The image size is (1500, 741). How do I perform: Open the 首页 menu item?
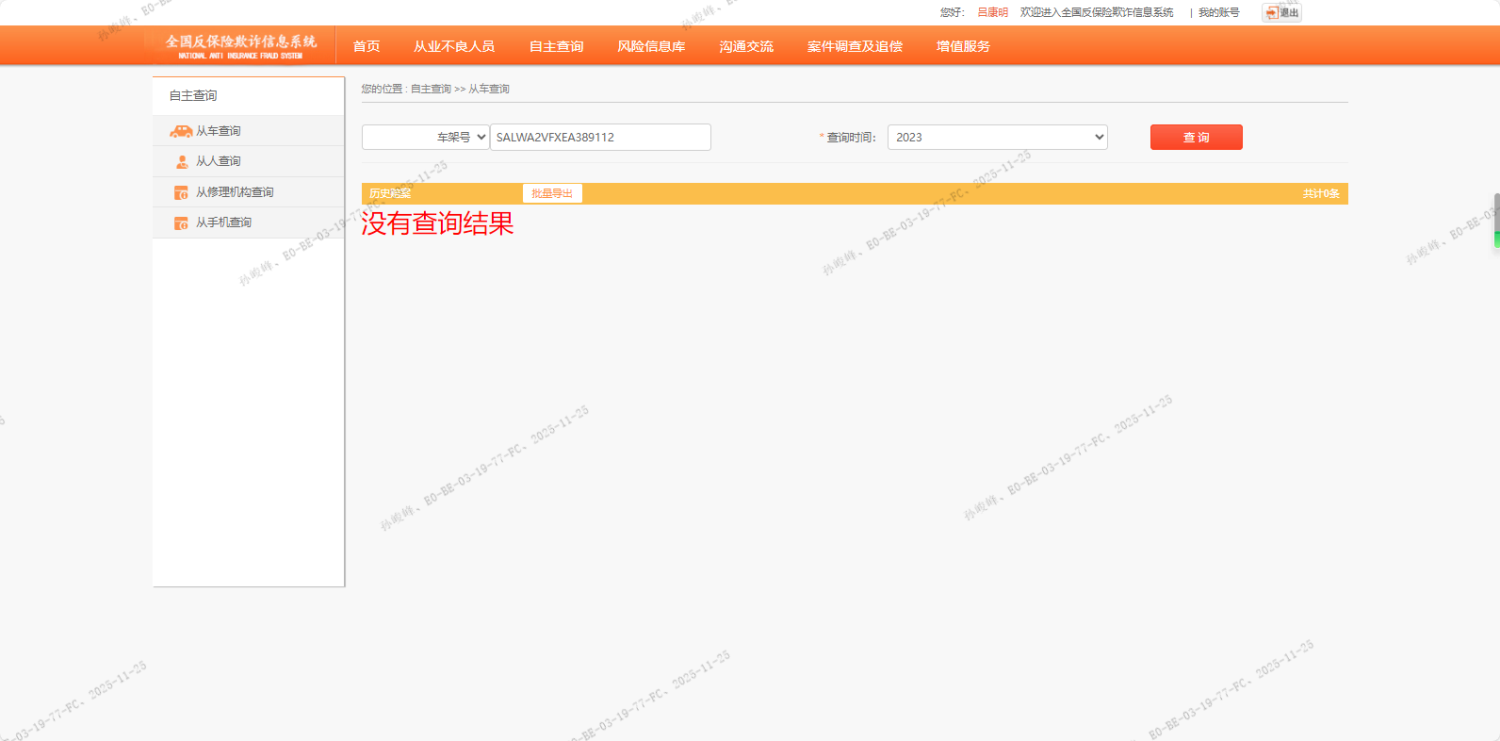pyautogui.click(x=366, y=46)
